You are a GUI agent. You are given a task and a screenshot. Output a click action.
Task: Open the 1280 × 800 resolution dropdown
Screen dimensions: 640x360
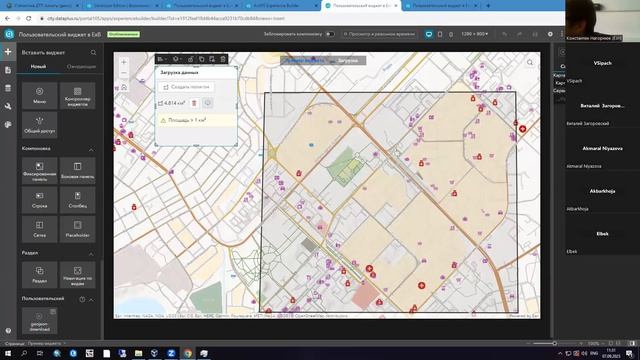(474, 34)
